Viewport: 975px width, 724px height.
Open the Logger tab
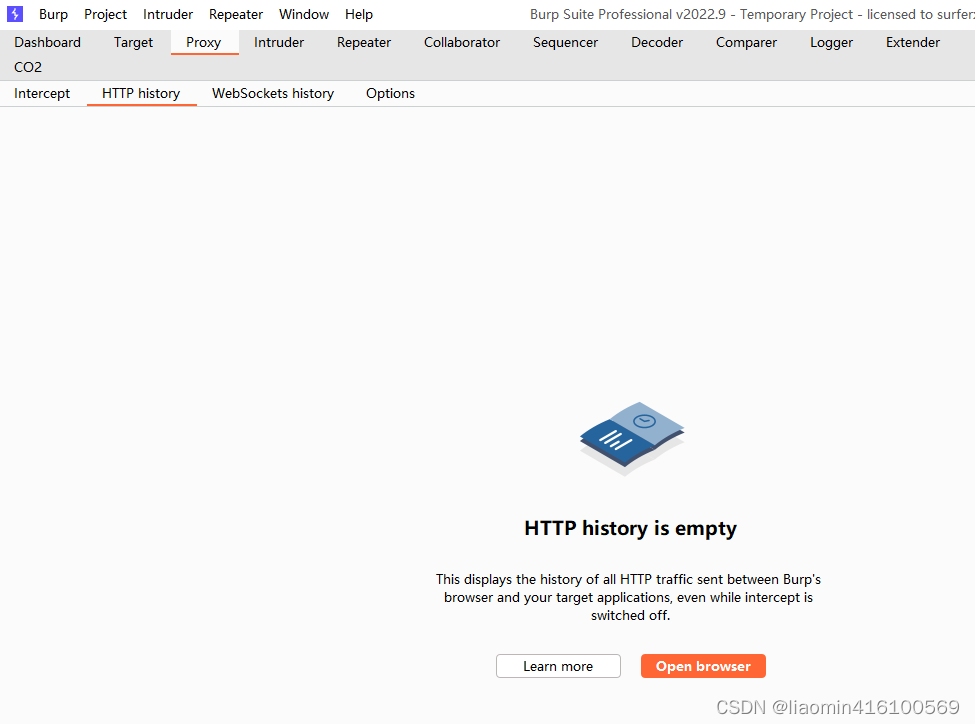(x=831, y=42)
